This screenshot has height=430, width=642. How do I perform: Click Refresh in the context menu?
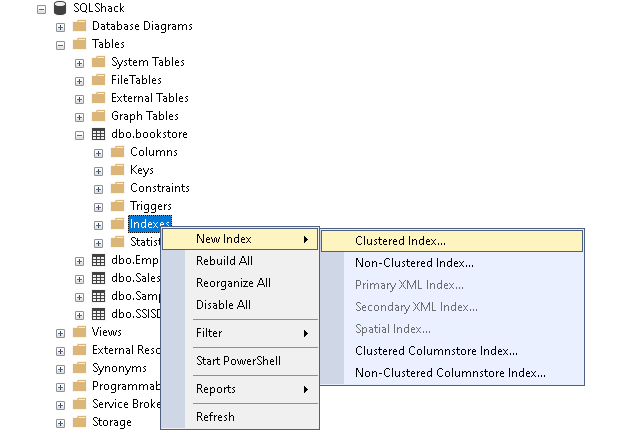pyautogui.click(x=215, y=417)
